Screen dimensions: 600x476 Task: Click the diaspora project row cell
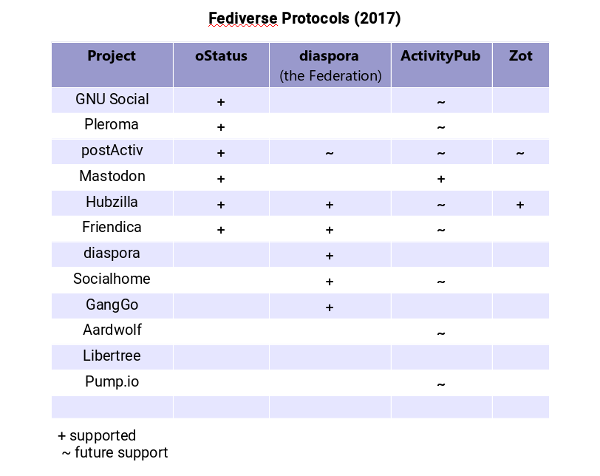pos(112,253)
